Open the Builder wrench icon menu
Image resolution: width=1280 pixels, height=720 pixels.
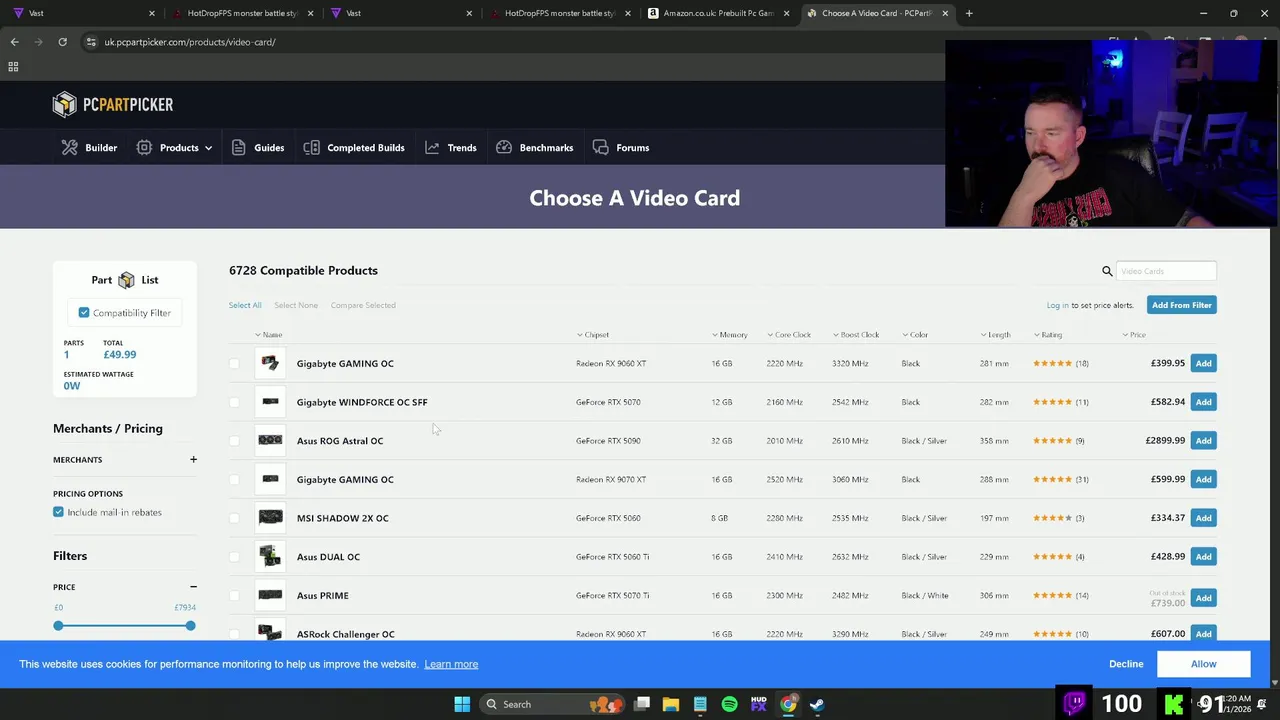click(x=69, y=147)
